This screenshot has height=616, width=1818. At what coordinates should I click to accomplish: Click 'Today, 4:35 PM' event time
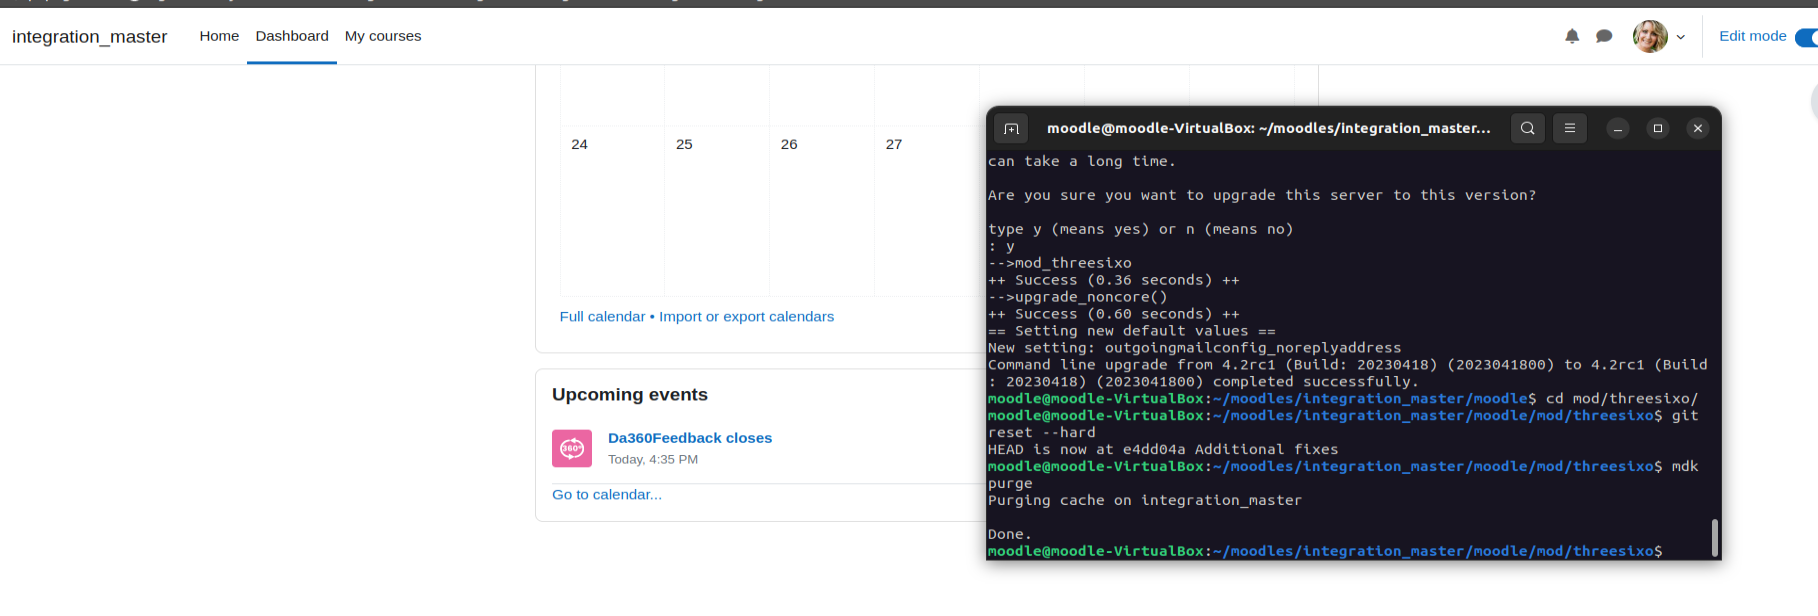(653, 460)
